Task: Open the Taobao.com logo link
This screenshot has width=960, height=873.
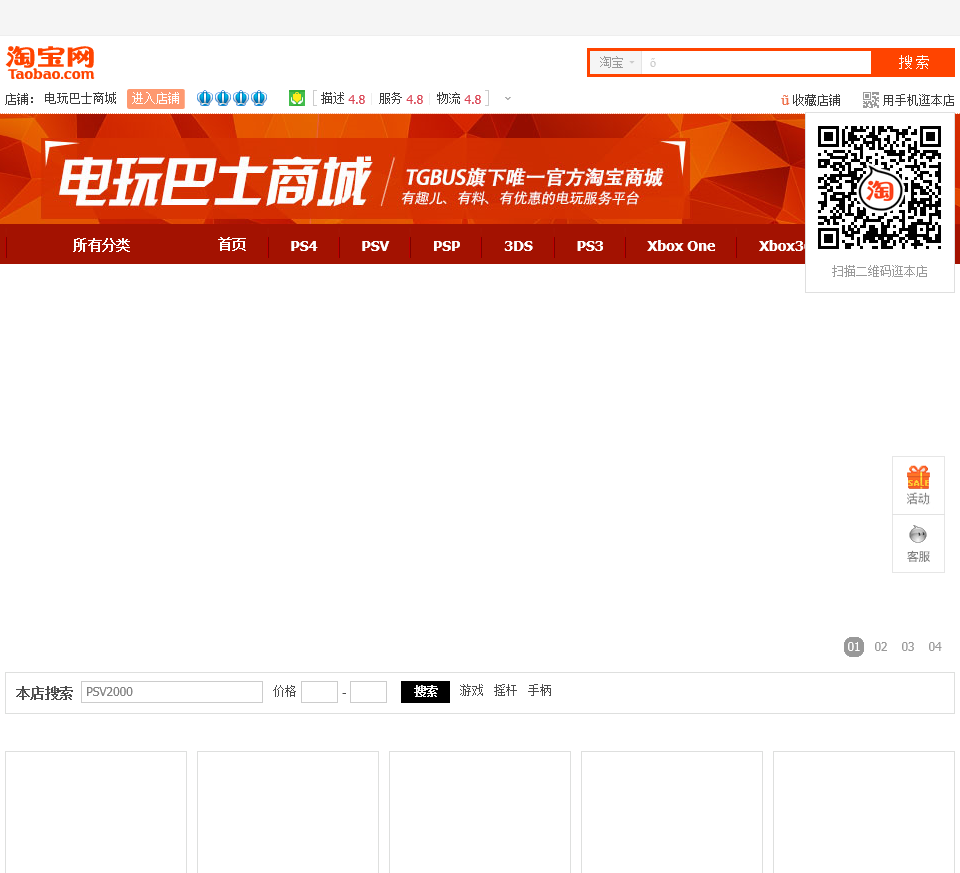Action: (50, 63)
